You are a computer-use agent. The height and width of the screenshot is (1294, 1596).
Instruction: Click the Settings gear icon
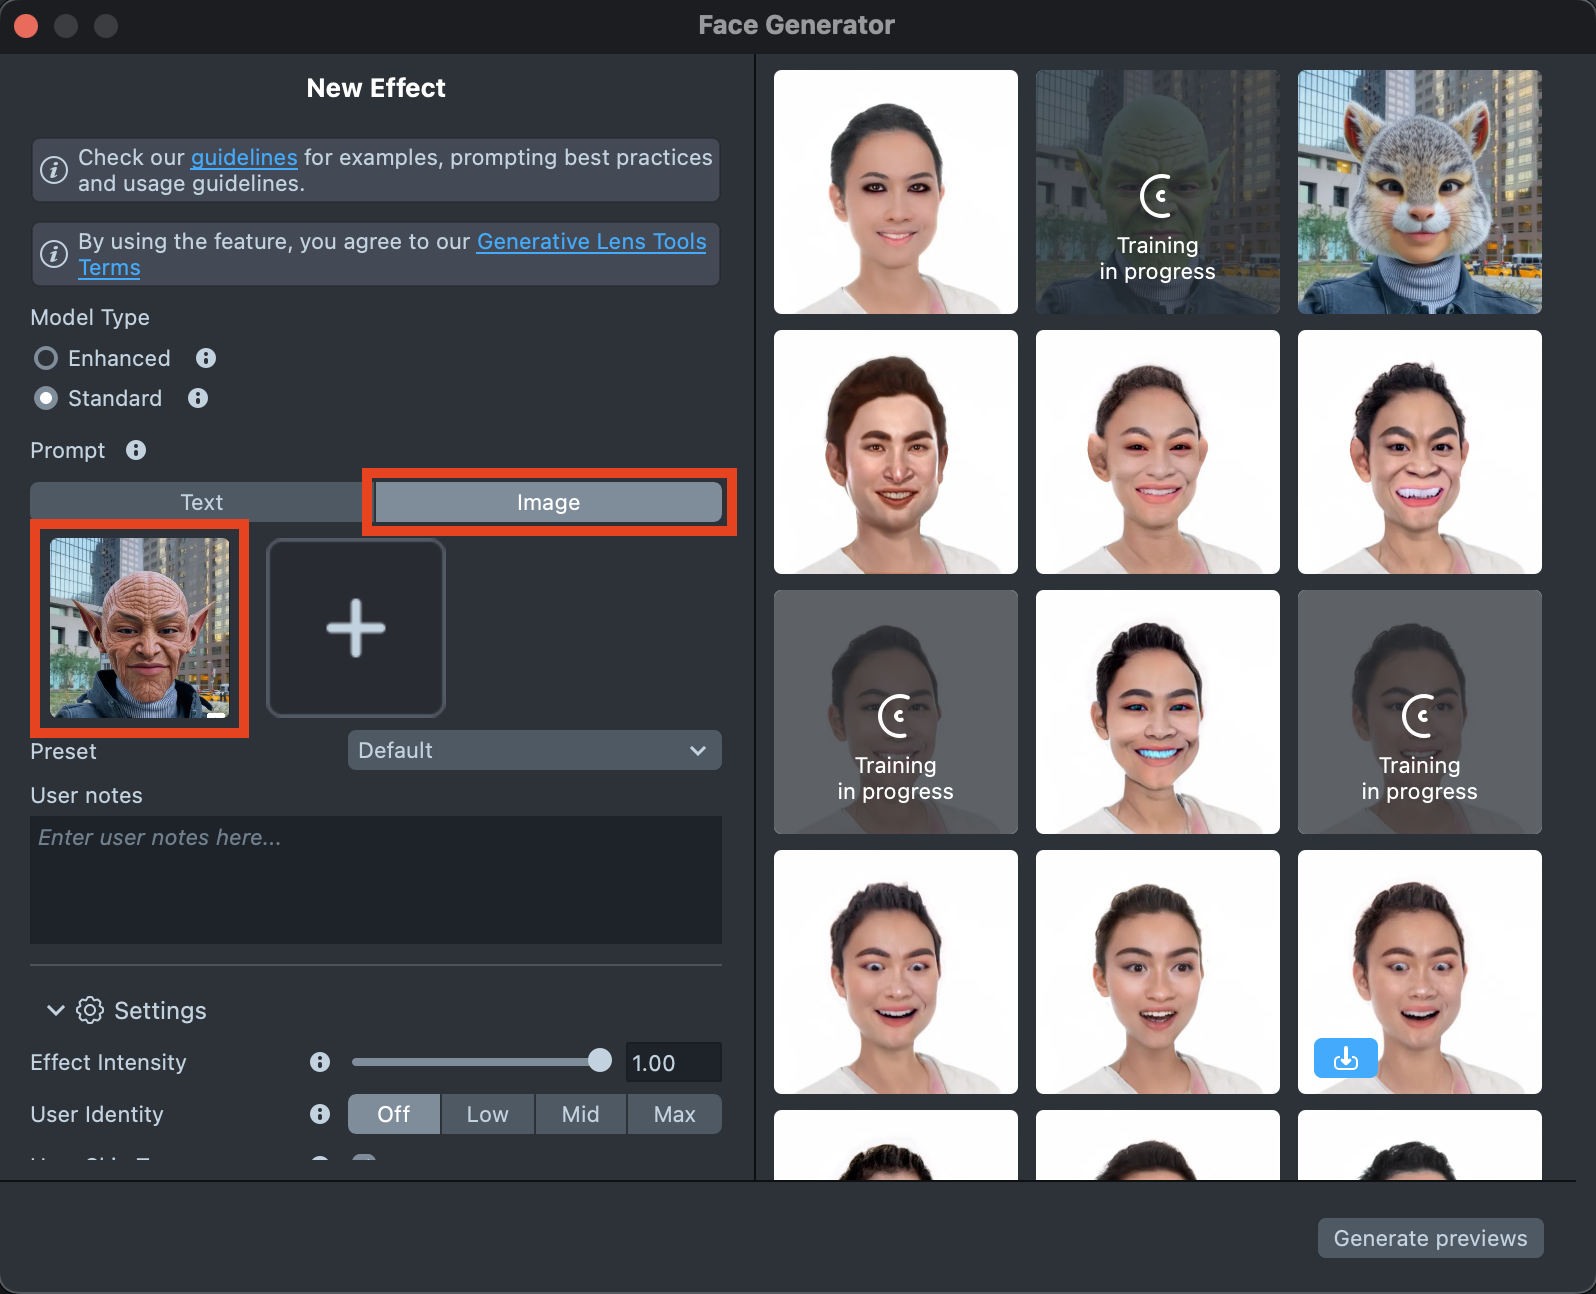click(90, 1010)
